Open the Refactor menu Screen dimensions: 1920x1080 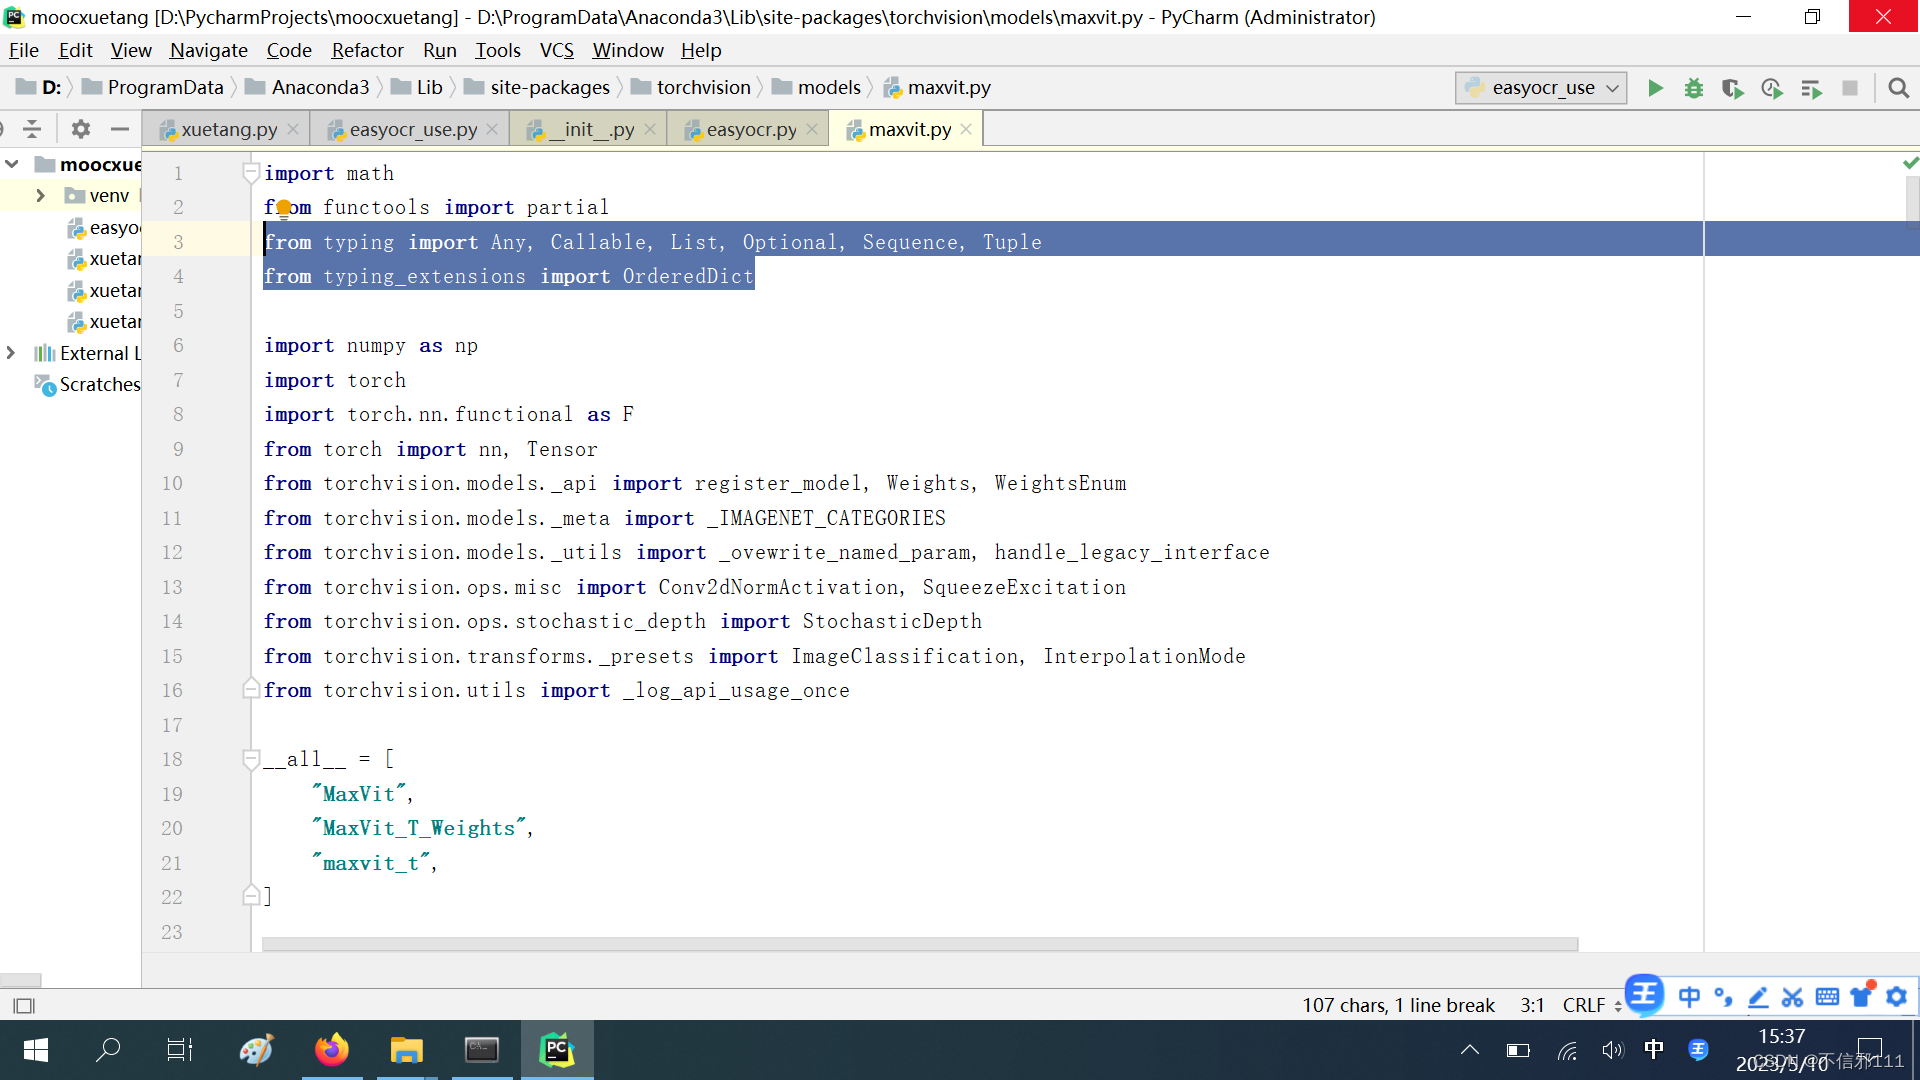(367, 50)
